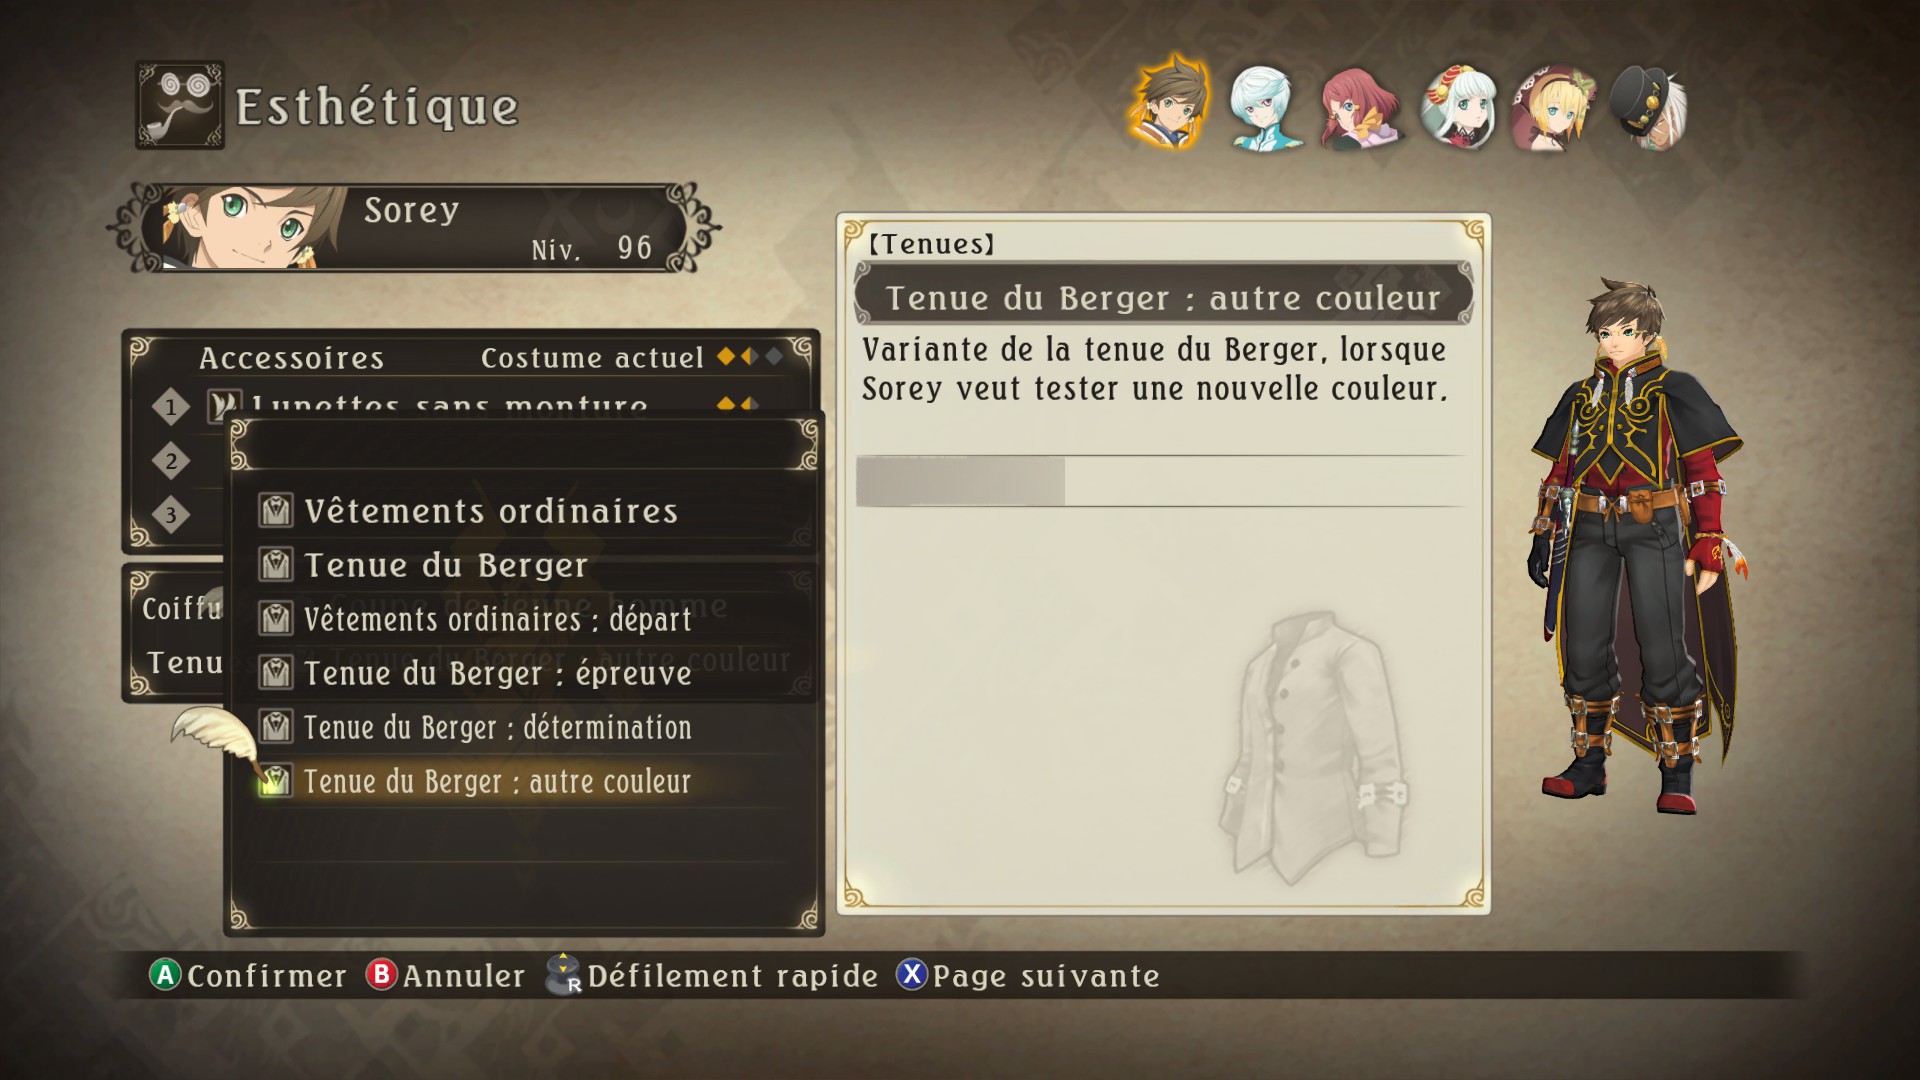Switch to the white-haired Mikleo portrait
Screen dimensions: 1920x1080
pyautogui.click(x=1263, y=108)
